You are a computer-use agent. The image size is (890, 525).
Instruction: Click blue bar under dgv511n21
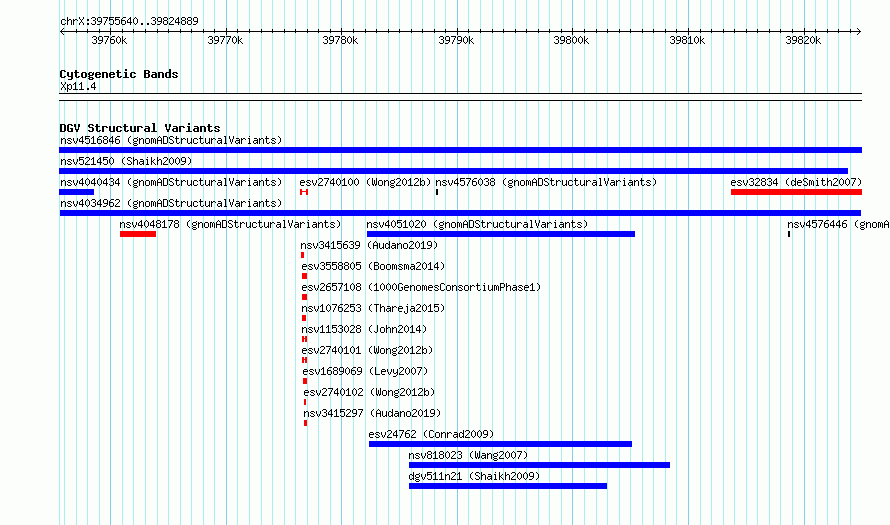click(x=508, y=486)
